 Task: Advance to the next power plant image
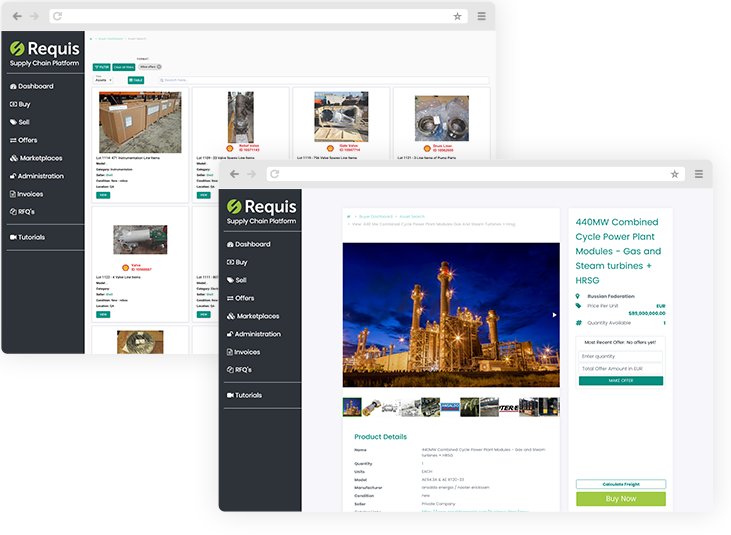(x=554, y=315)
